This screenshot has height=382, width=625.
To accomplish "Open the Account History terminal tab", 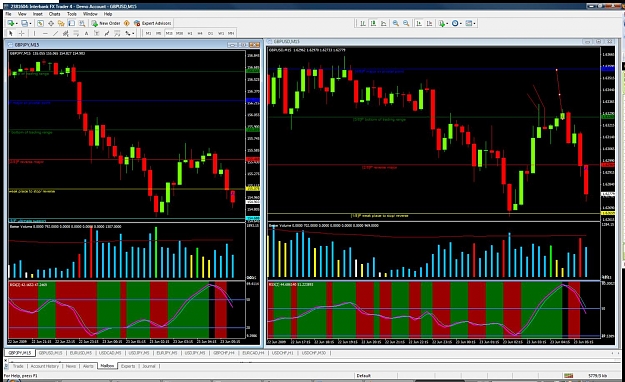I will coord(45,366).
